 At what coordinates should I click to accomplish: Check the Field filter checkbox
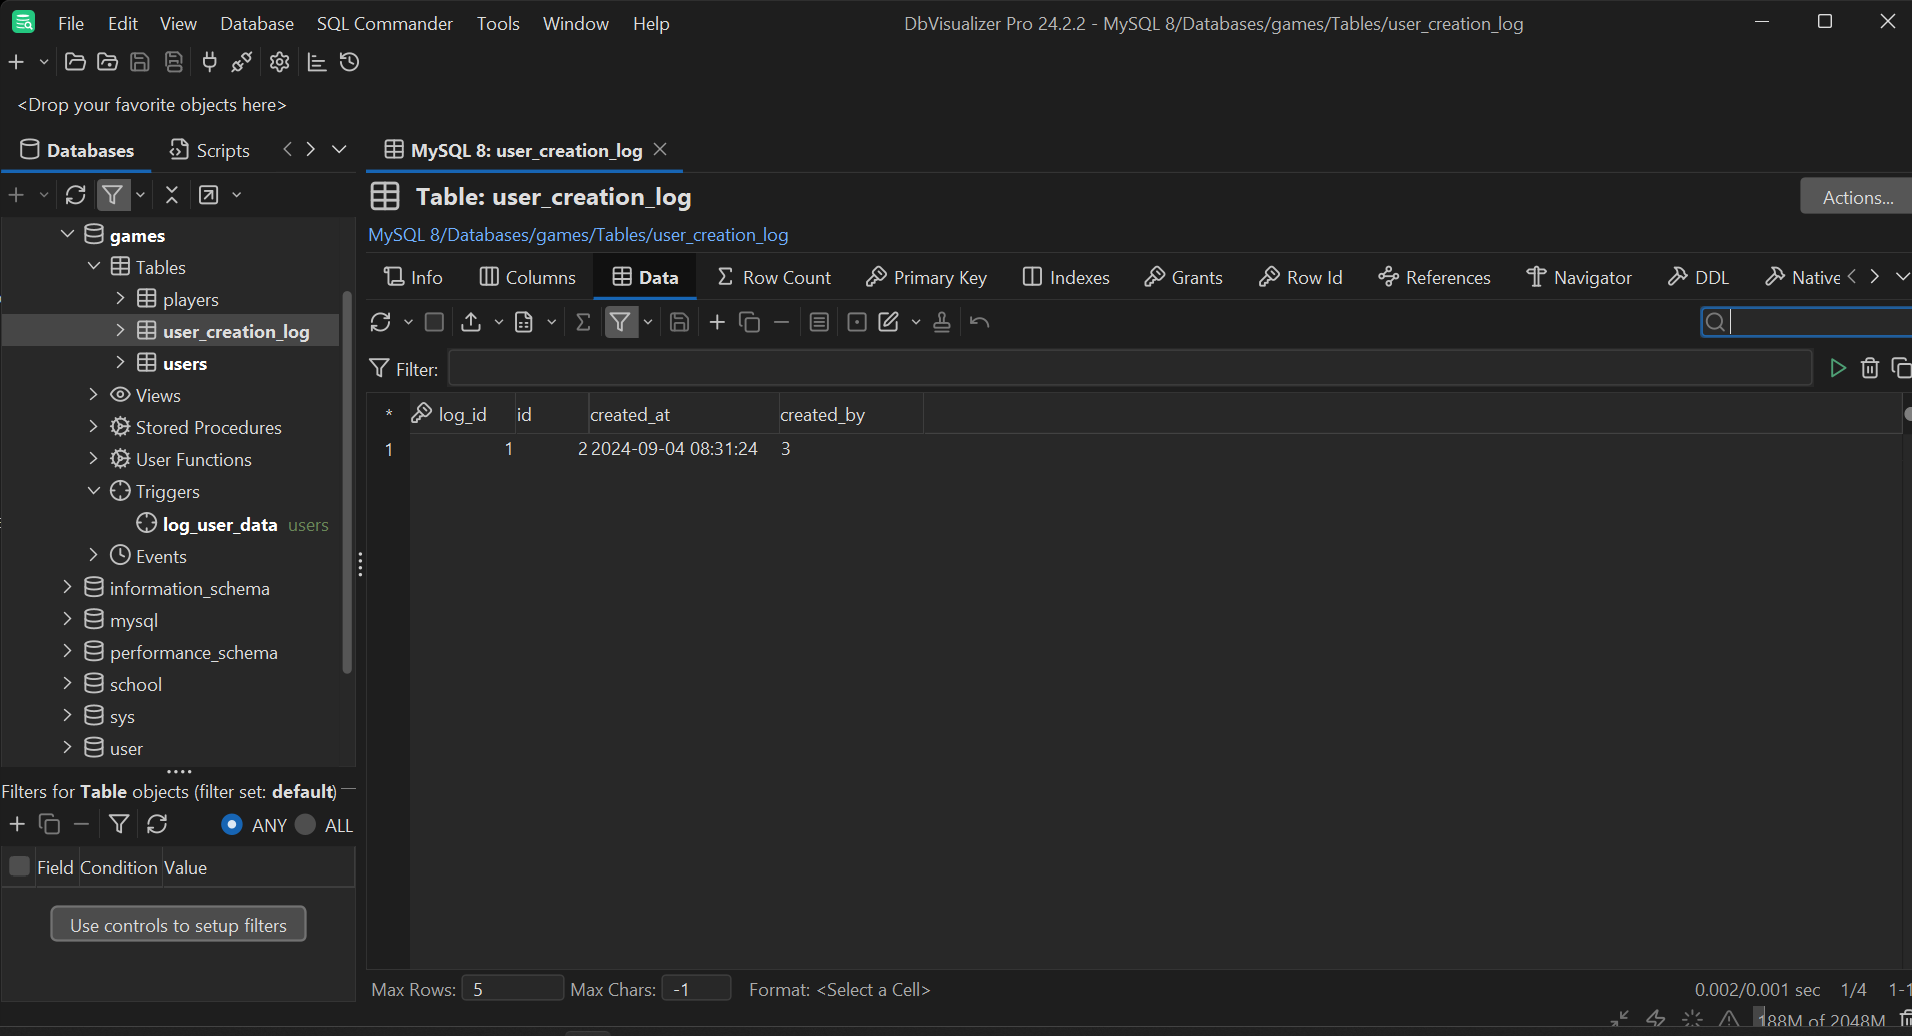click(18, 864)
